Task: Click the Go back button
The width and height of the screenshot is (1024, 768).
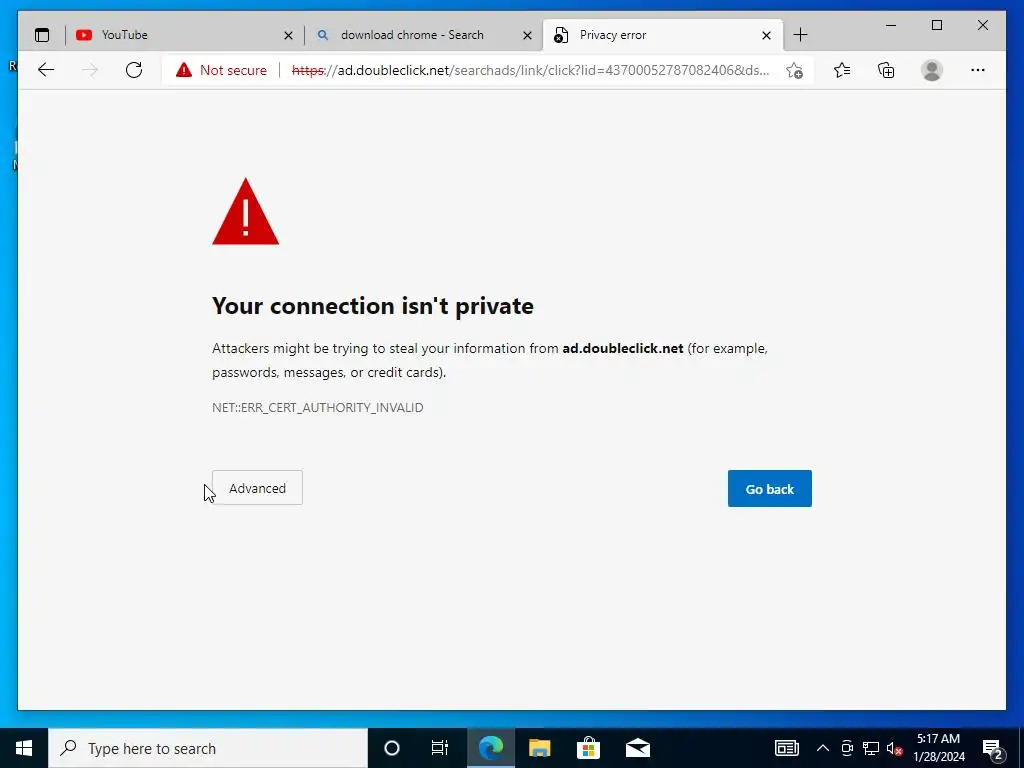Action: 769,488
